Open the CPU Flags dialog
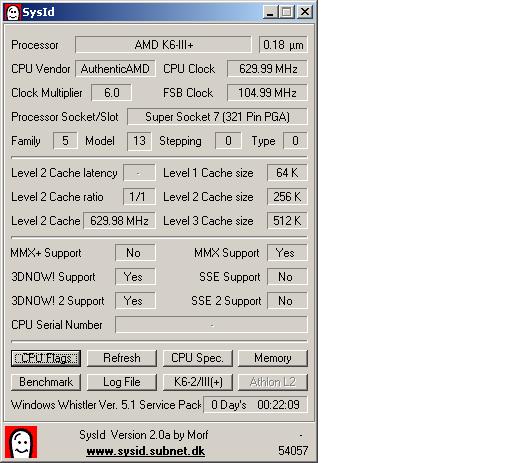The width and height of the screenshot is (512, 463). [x=46, y=358]
